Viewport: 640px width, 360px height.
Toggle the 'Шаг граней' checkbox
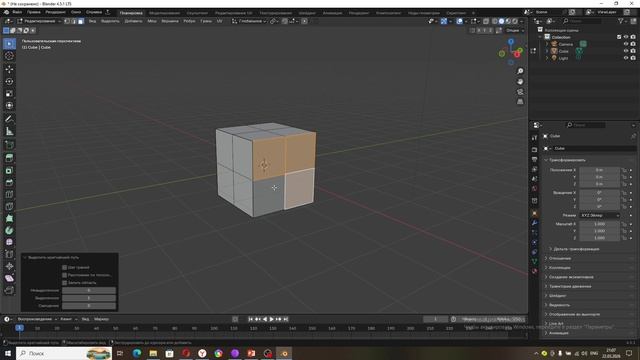tap(64, 267)
